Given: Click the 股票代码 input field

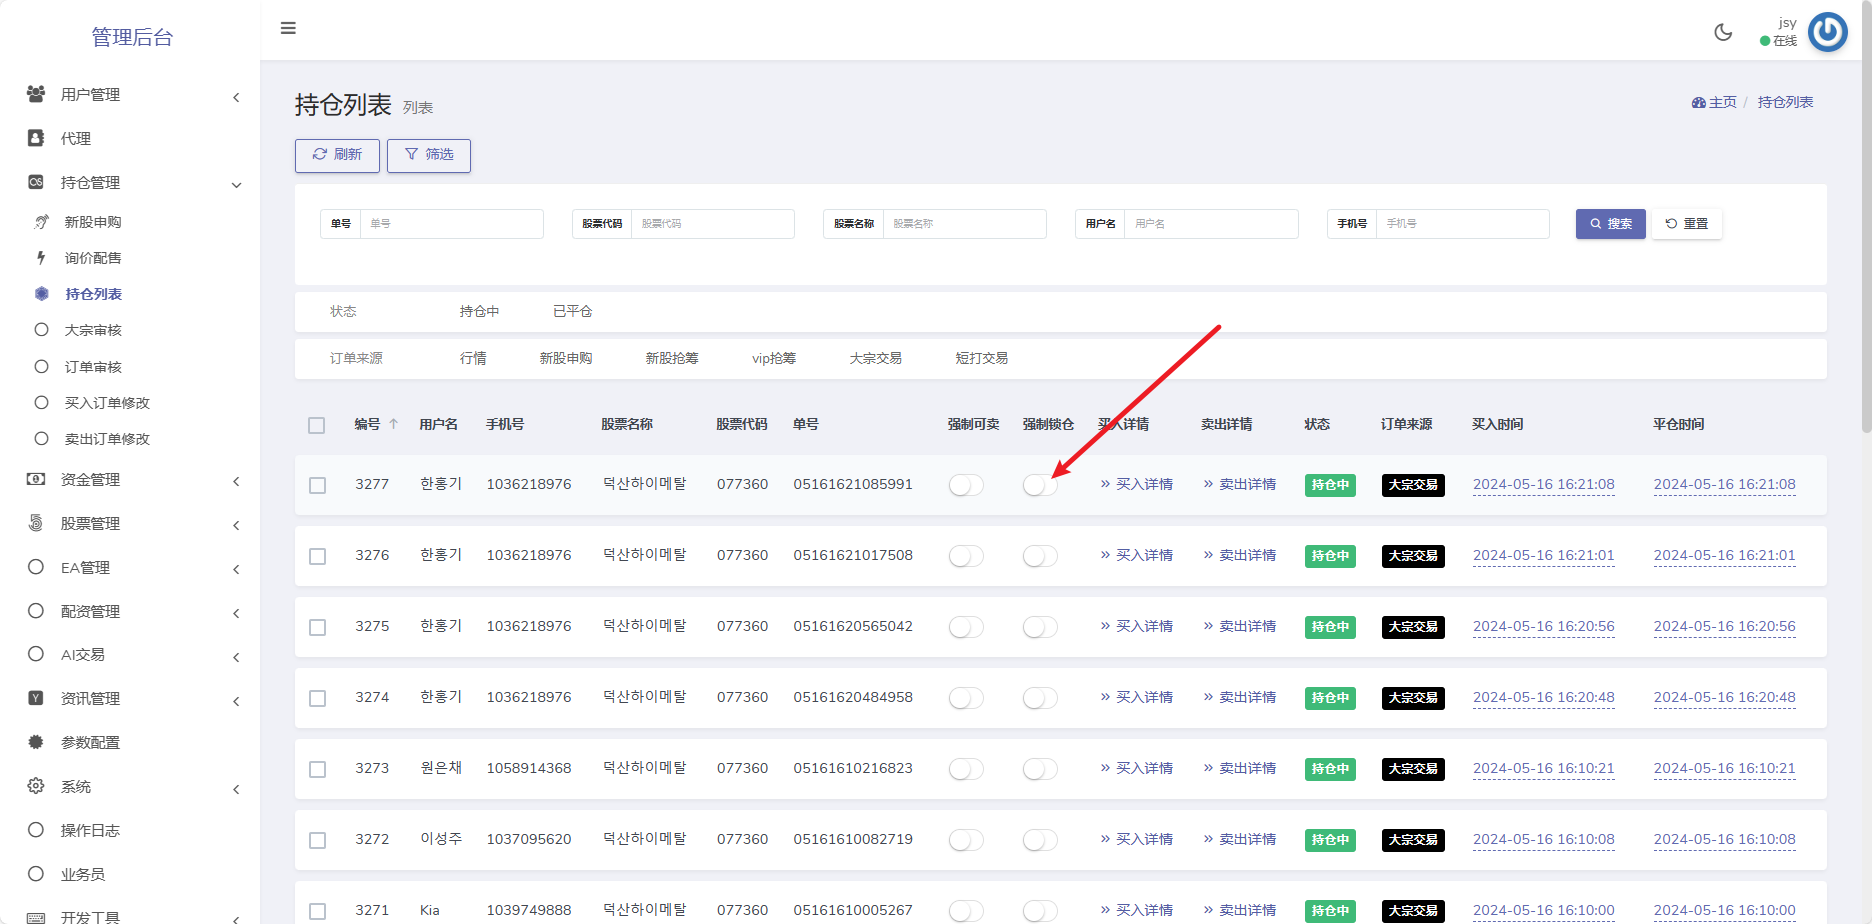Looking at the screenshot, I should click(712, 224).
